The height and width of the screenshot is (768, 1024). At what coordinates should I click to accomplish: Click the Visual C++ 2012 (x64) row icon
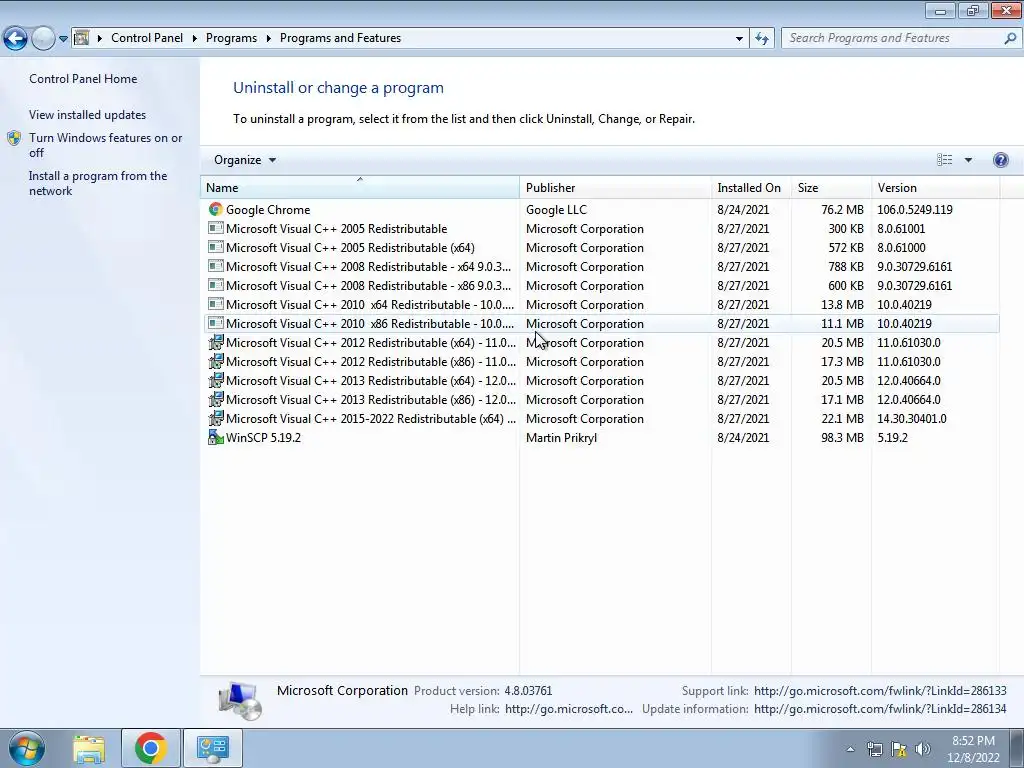pos(216,342)
